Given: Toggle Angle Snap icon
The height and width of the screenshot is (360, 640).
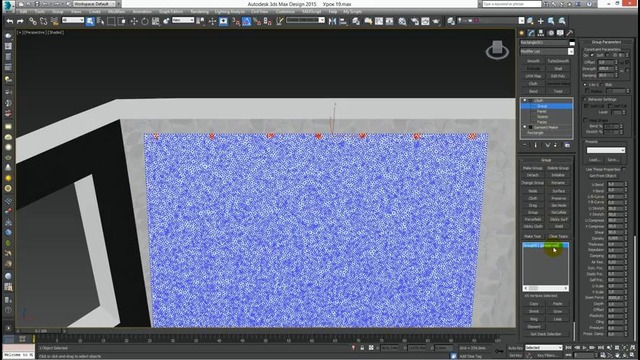Looking at the screenshot, I should coord(247,21).
